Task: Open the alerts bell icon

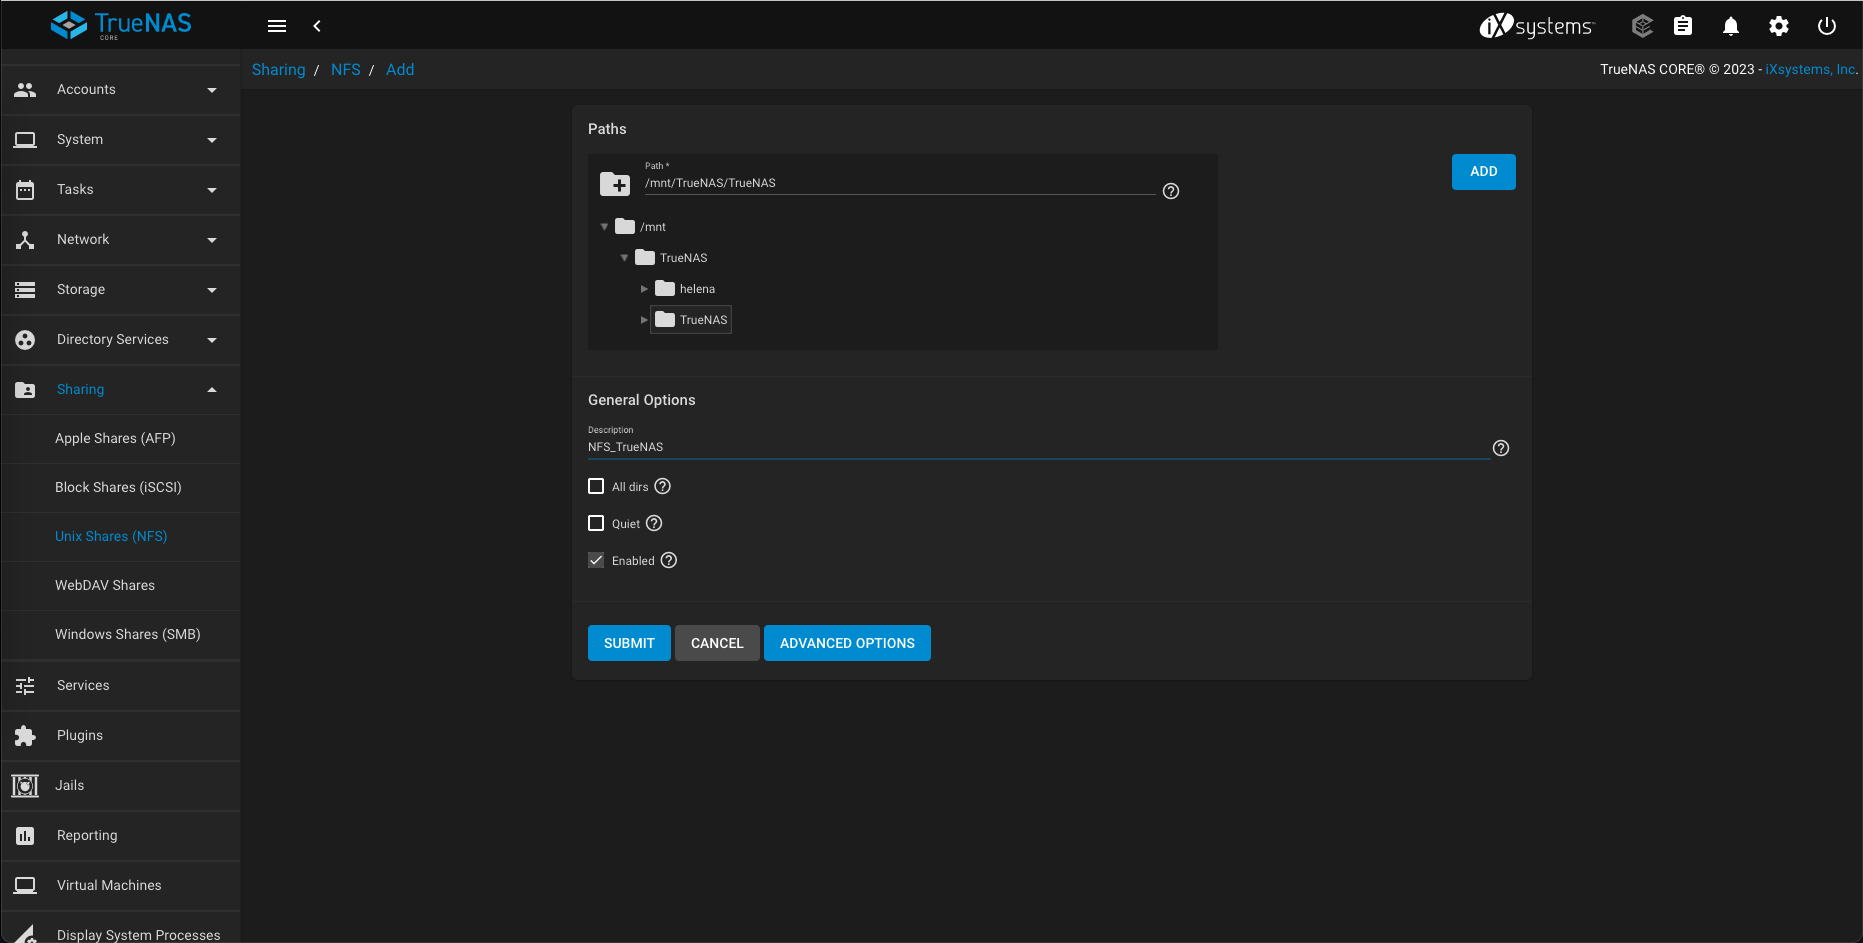Action: click(1730, 26)
